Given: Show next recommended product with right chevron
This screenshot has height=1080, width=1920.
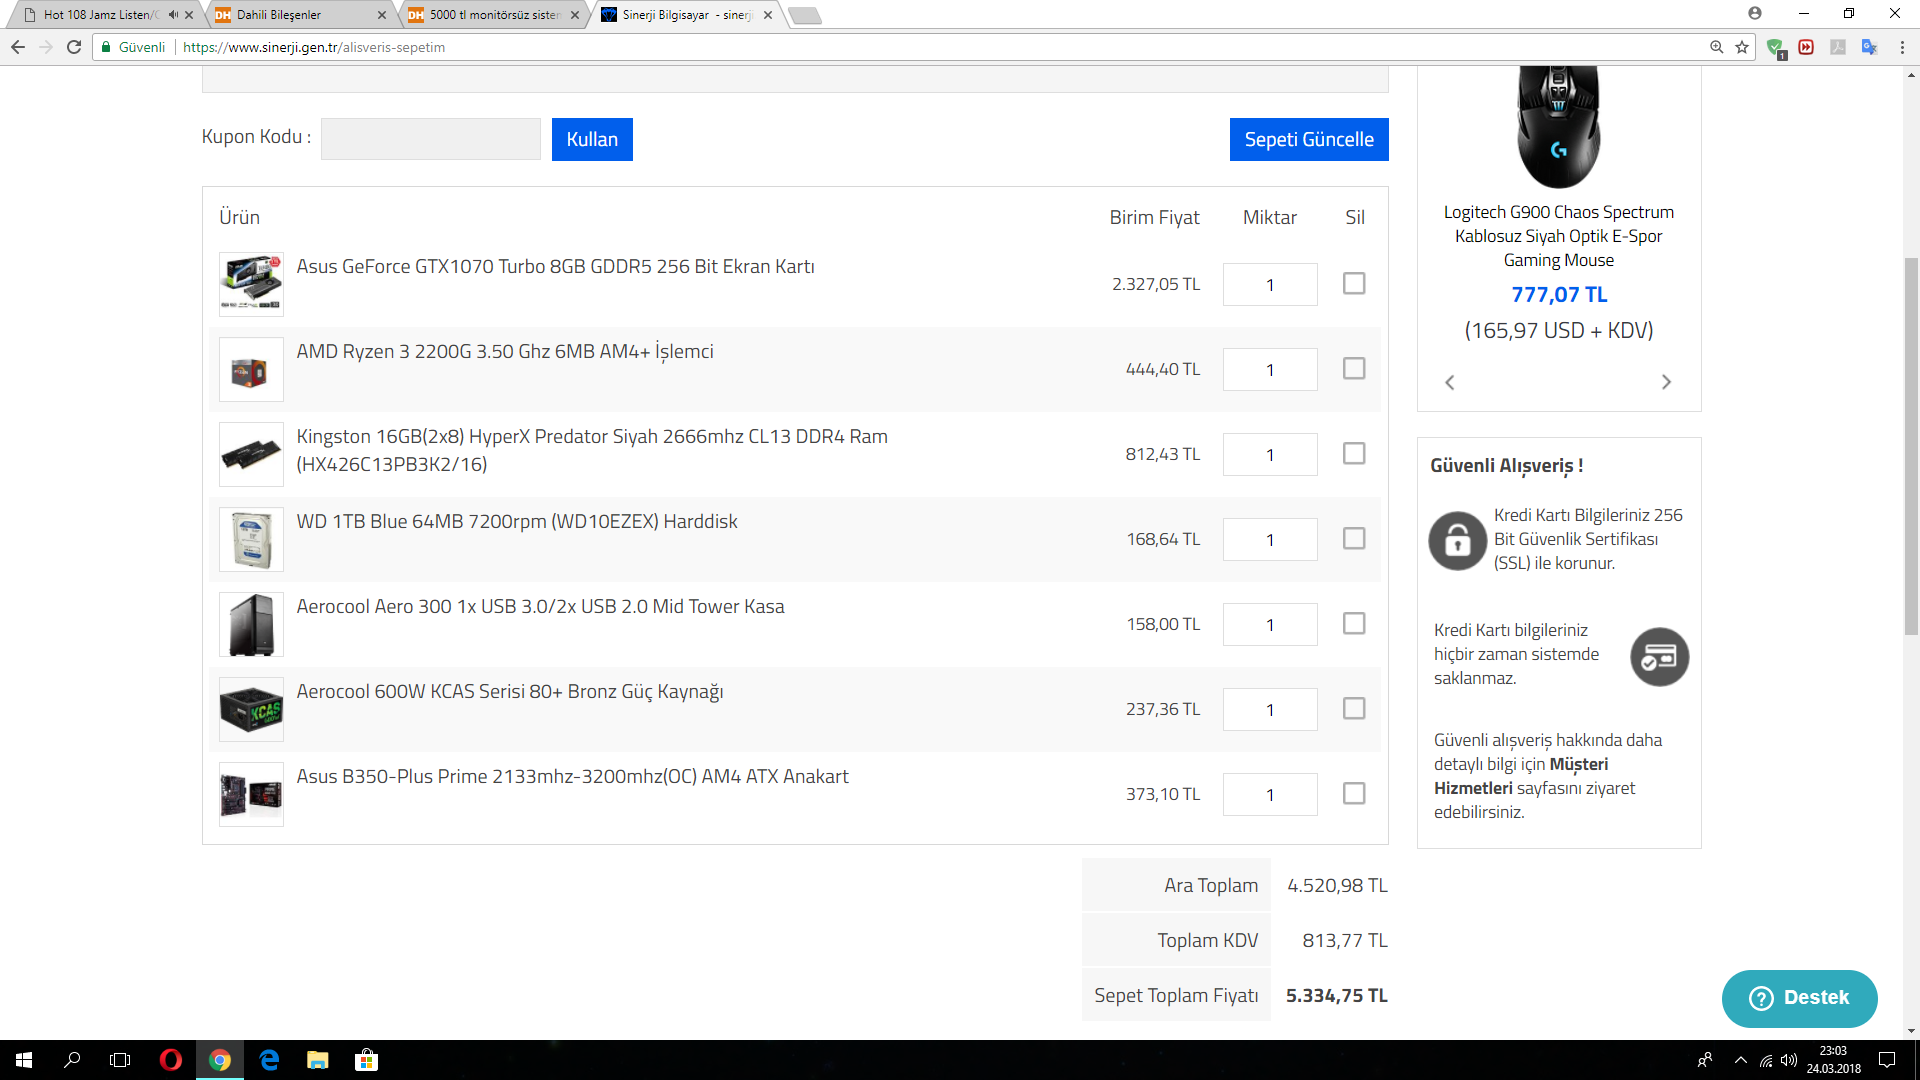Looking at the screenshot, I should pos(1666,382).
